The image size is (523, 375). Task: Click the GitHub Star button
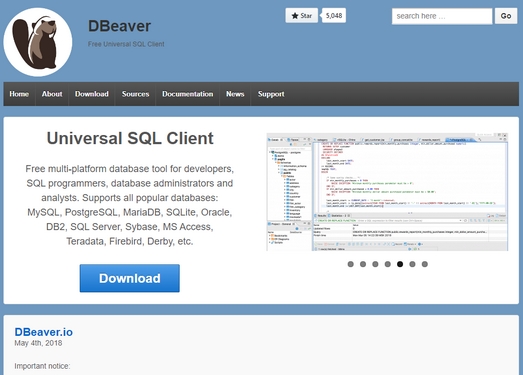click(x=302, y=16)
